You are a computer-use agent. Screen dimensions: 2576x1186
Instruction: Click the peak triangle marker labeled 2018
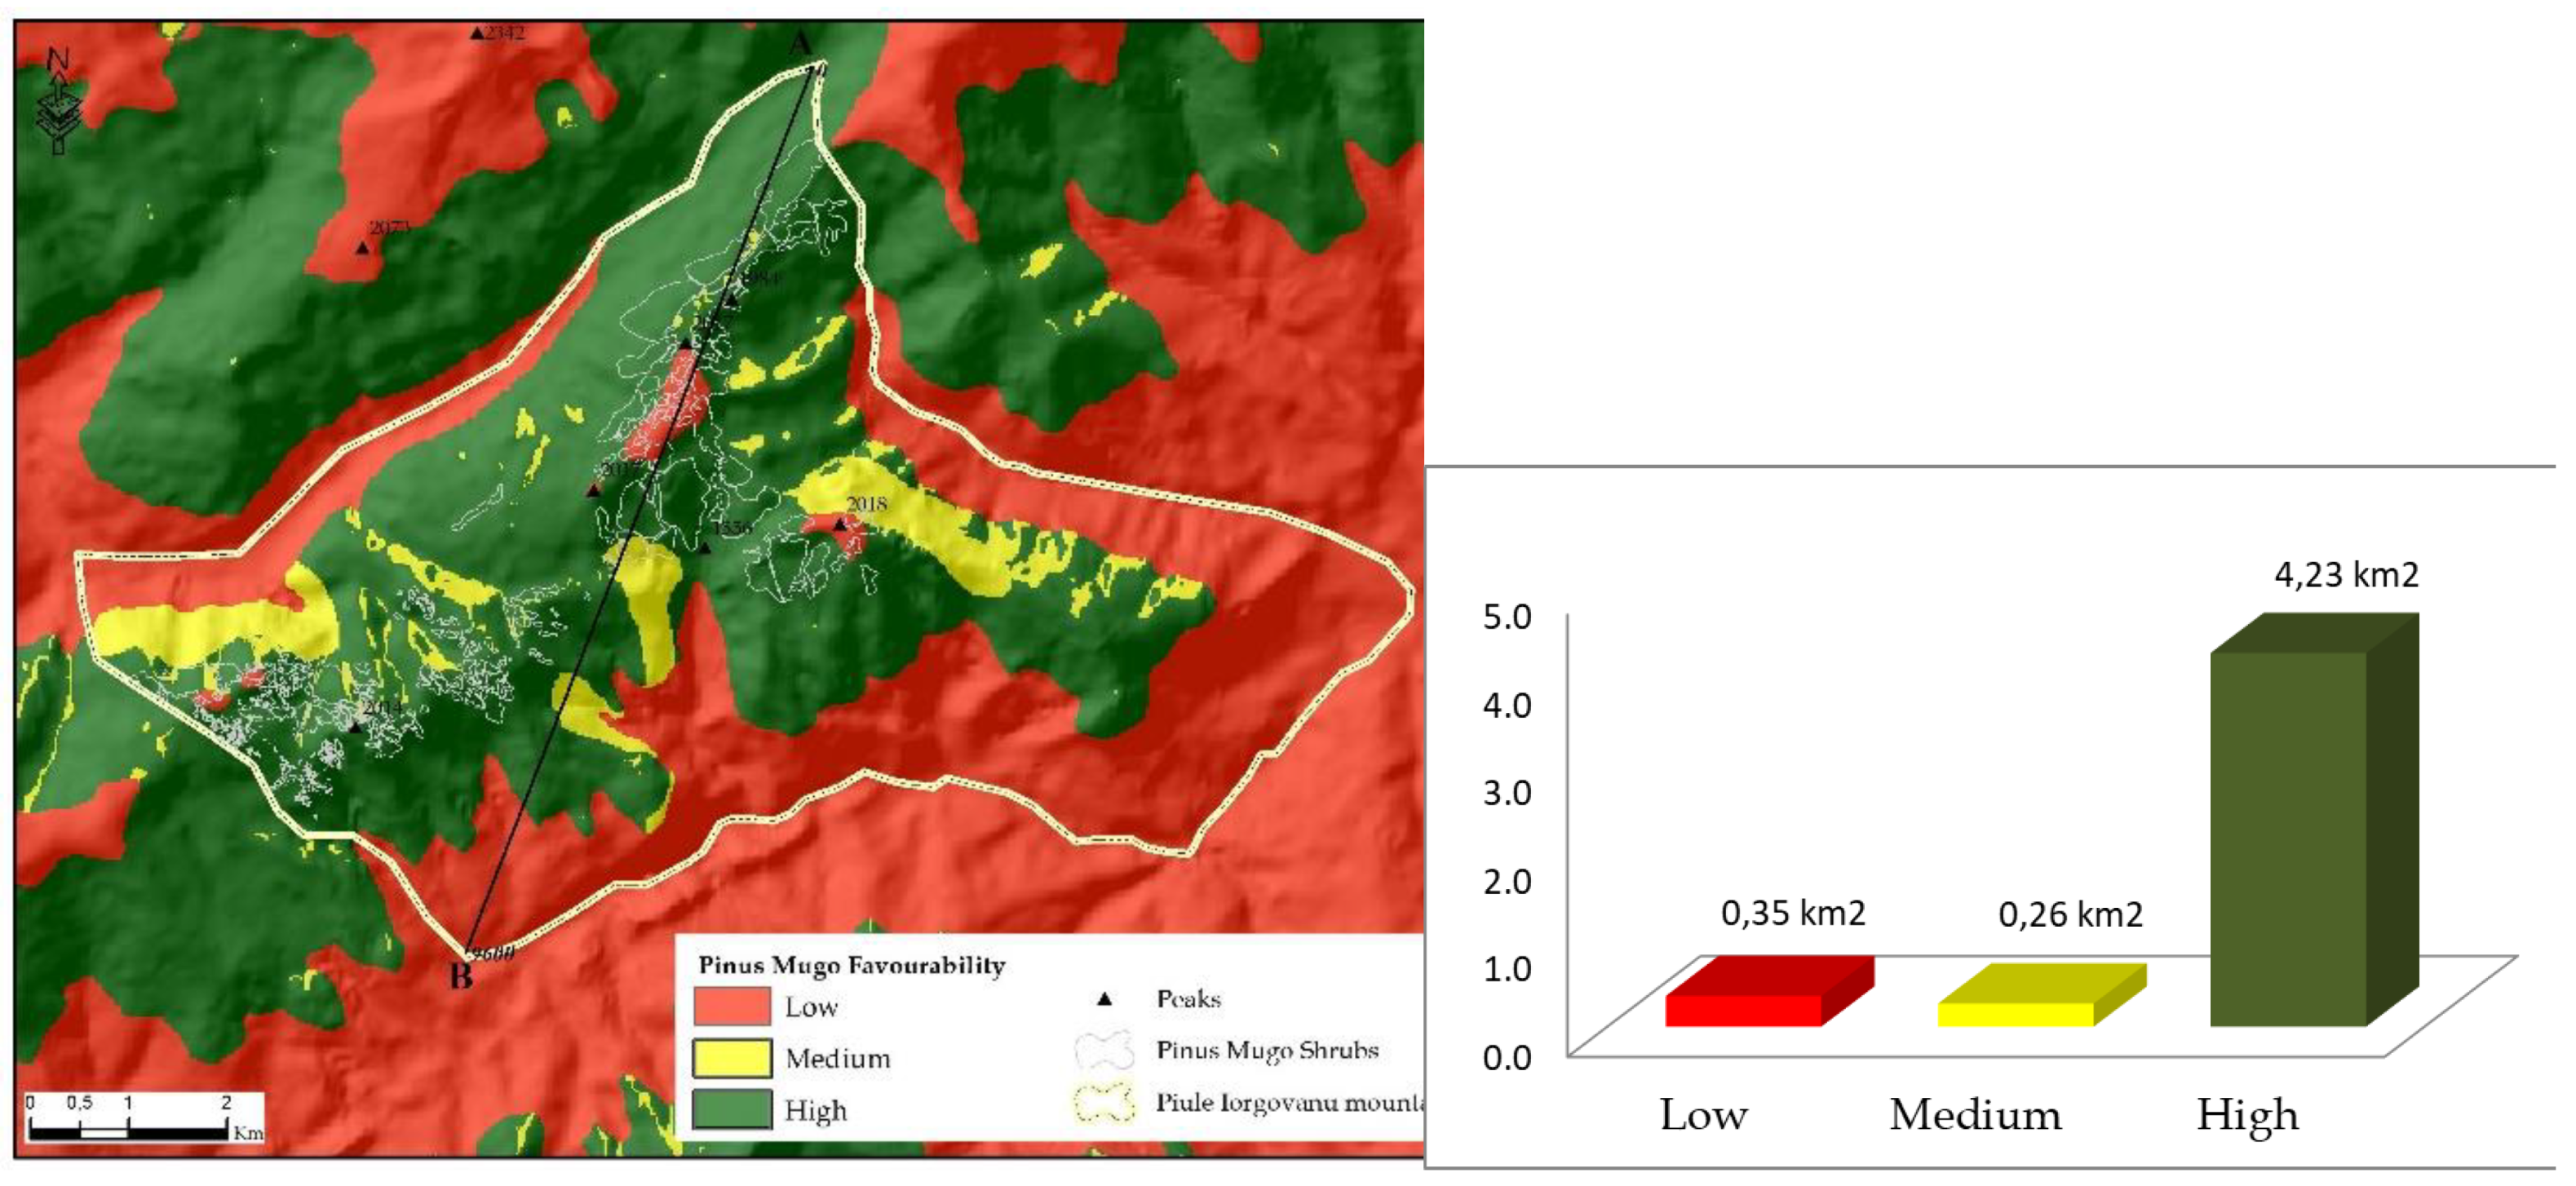coord(840,523)
